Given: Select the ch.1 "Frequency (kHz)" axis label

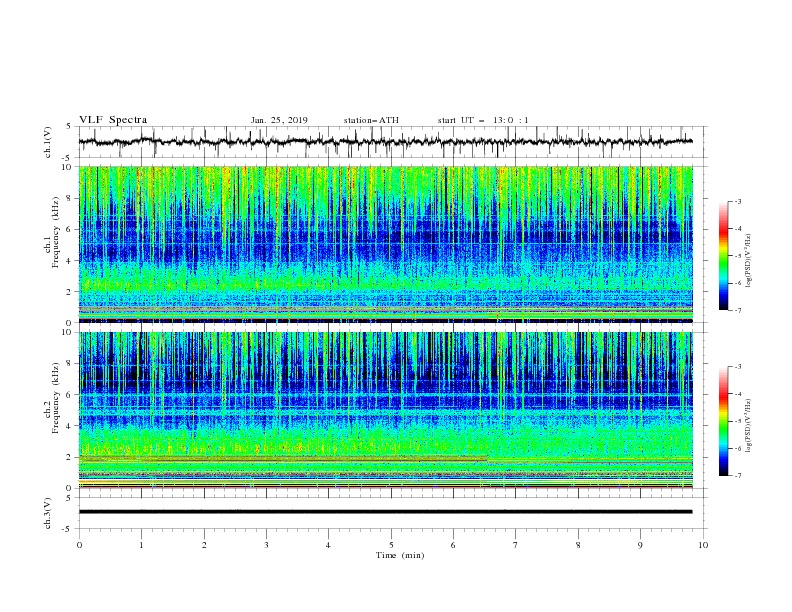Looking at the screenshot, I should 56,230.
